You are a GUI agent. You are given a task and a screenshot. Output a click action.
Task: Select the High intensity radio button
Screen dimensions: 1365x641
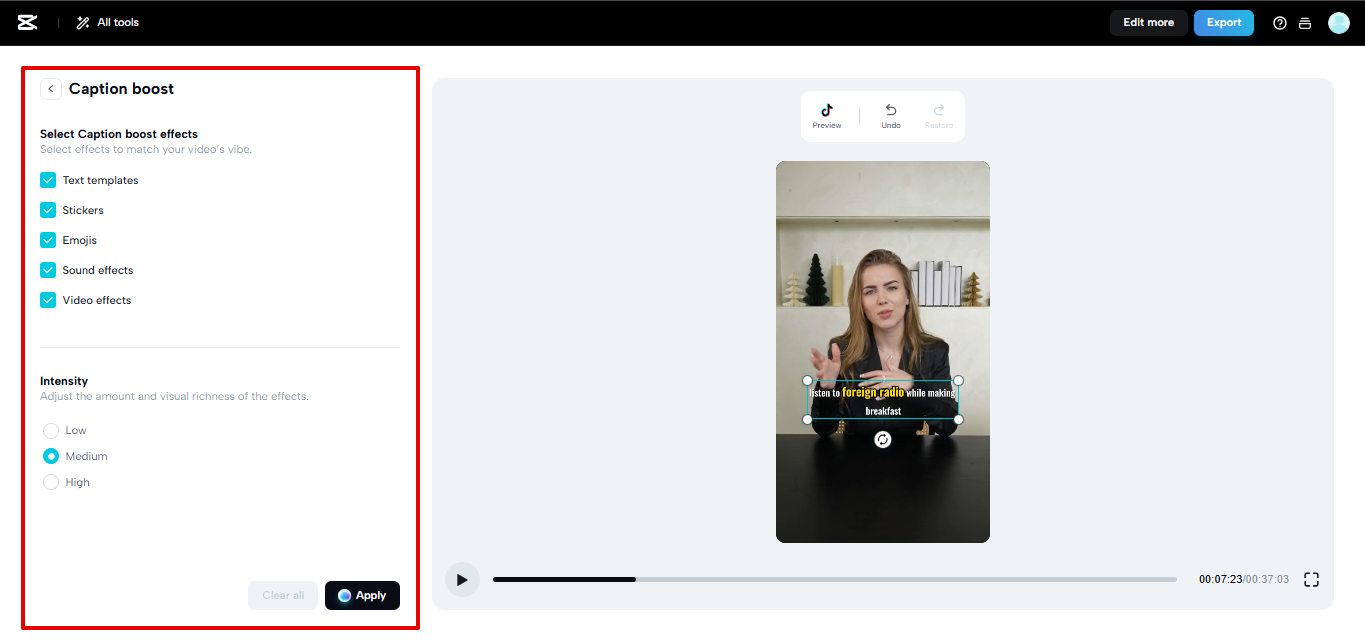click(51, 481)
